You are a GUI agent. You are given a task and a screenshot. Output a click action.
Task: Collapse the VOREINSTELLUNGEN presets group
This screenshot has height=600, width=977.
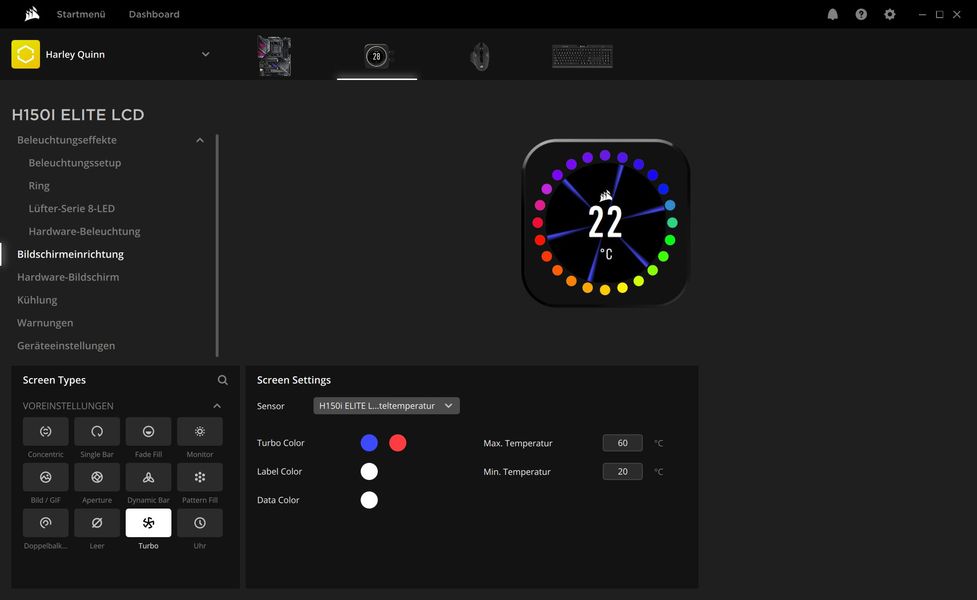click(x=217, y=406)
